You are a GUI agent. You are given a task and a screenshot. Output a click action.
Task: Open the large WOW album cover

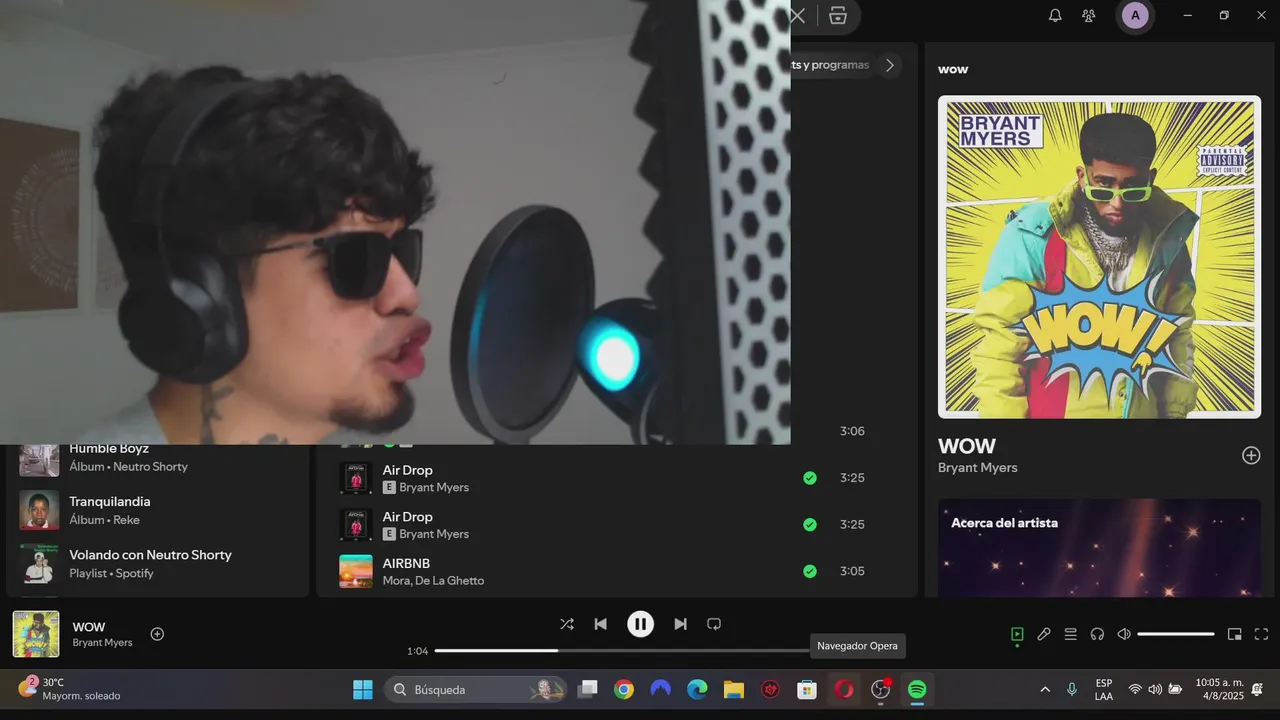(1099, 257)
